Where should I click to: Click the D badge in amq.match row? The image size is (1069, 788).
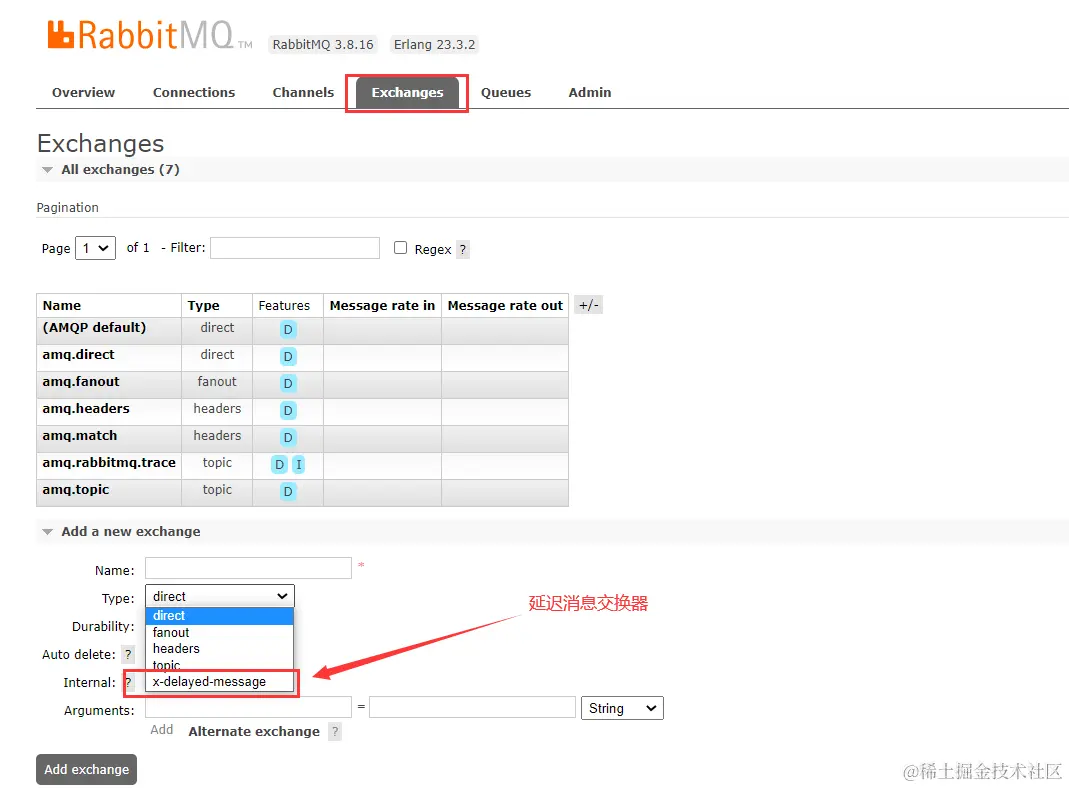tap(288, 437)
